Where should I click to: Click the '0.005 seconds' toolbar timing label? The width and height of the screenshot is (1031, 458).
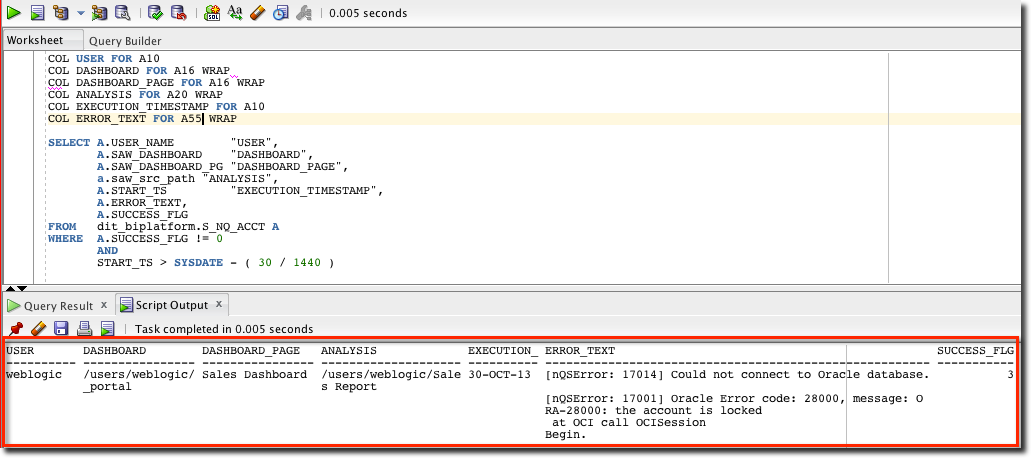pyautogui.click(x=368, y=13)
